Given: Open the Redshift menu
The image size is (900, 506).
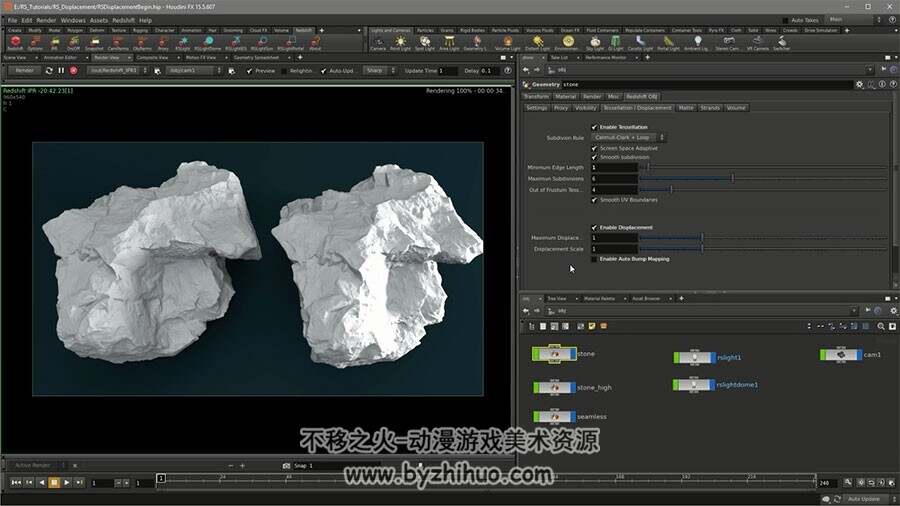Looking at the screenshot, I should click(x=123, y=20).
